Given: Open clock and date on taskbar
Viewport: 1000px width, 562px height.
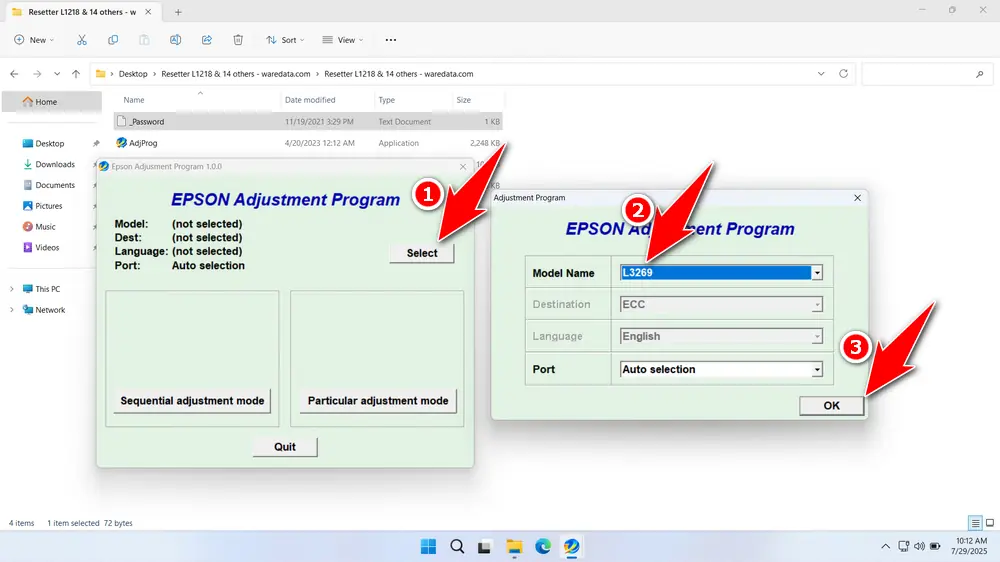Looking at the screenshot, I should [971, 547].
